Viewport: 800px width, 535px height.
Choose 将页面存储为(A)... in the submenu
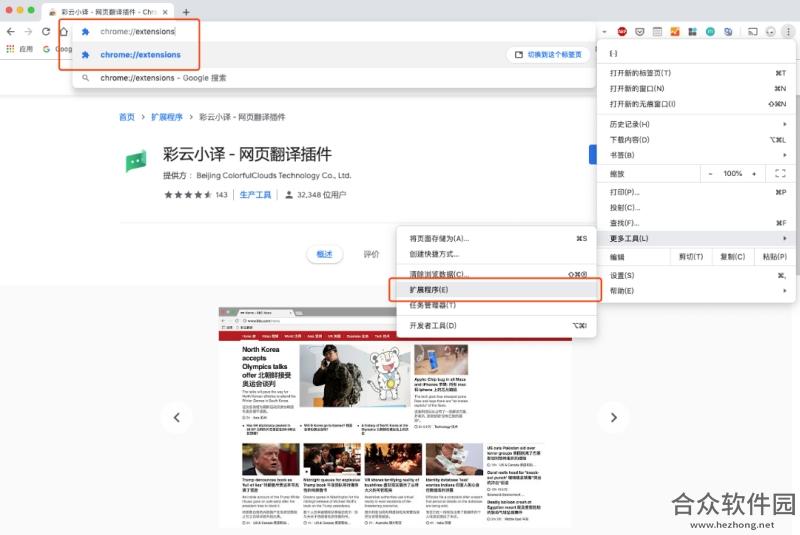496,238
